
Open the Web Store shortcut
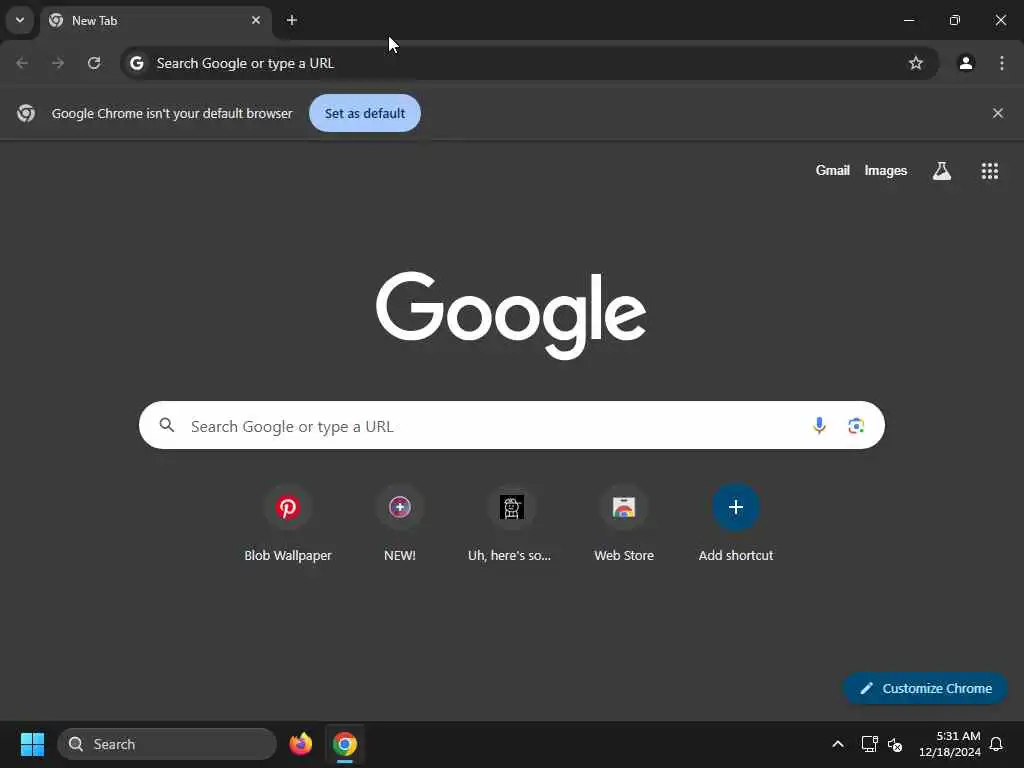[624, 524]
